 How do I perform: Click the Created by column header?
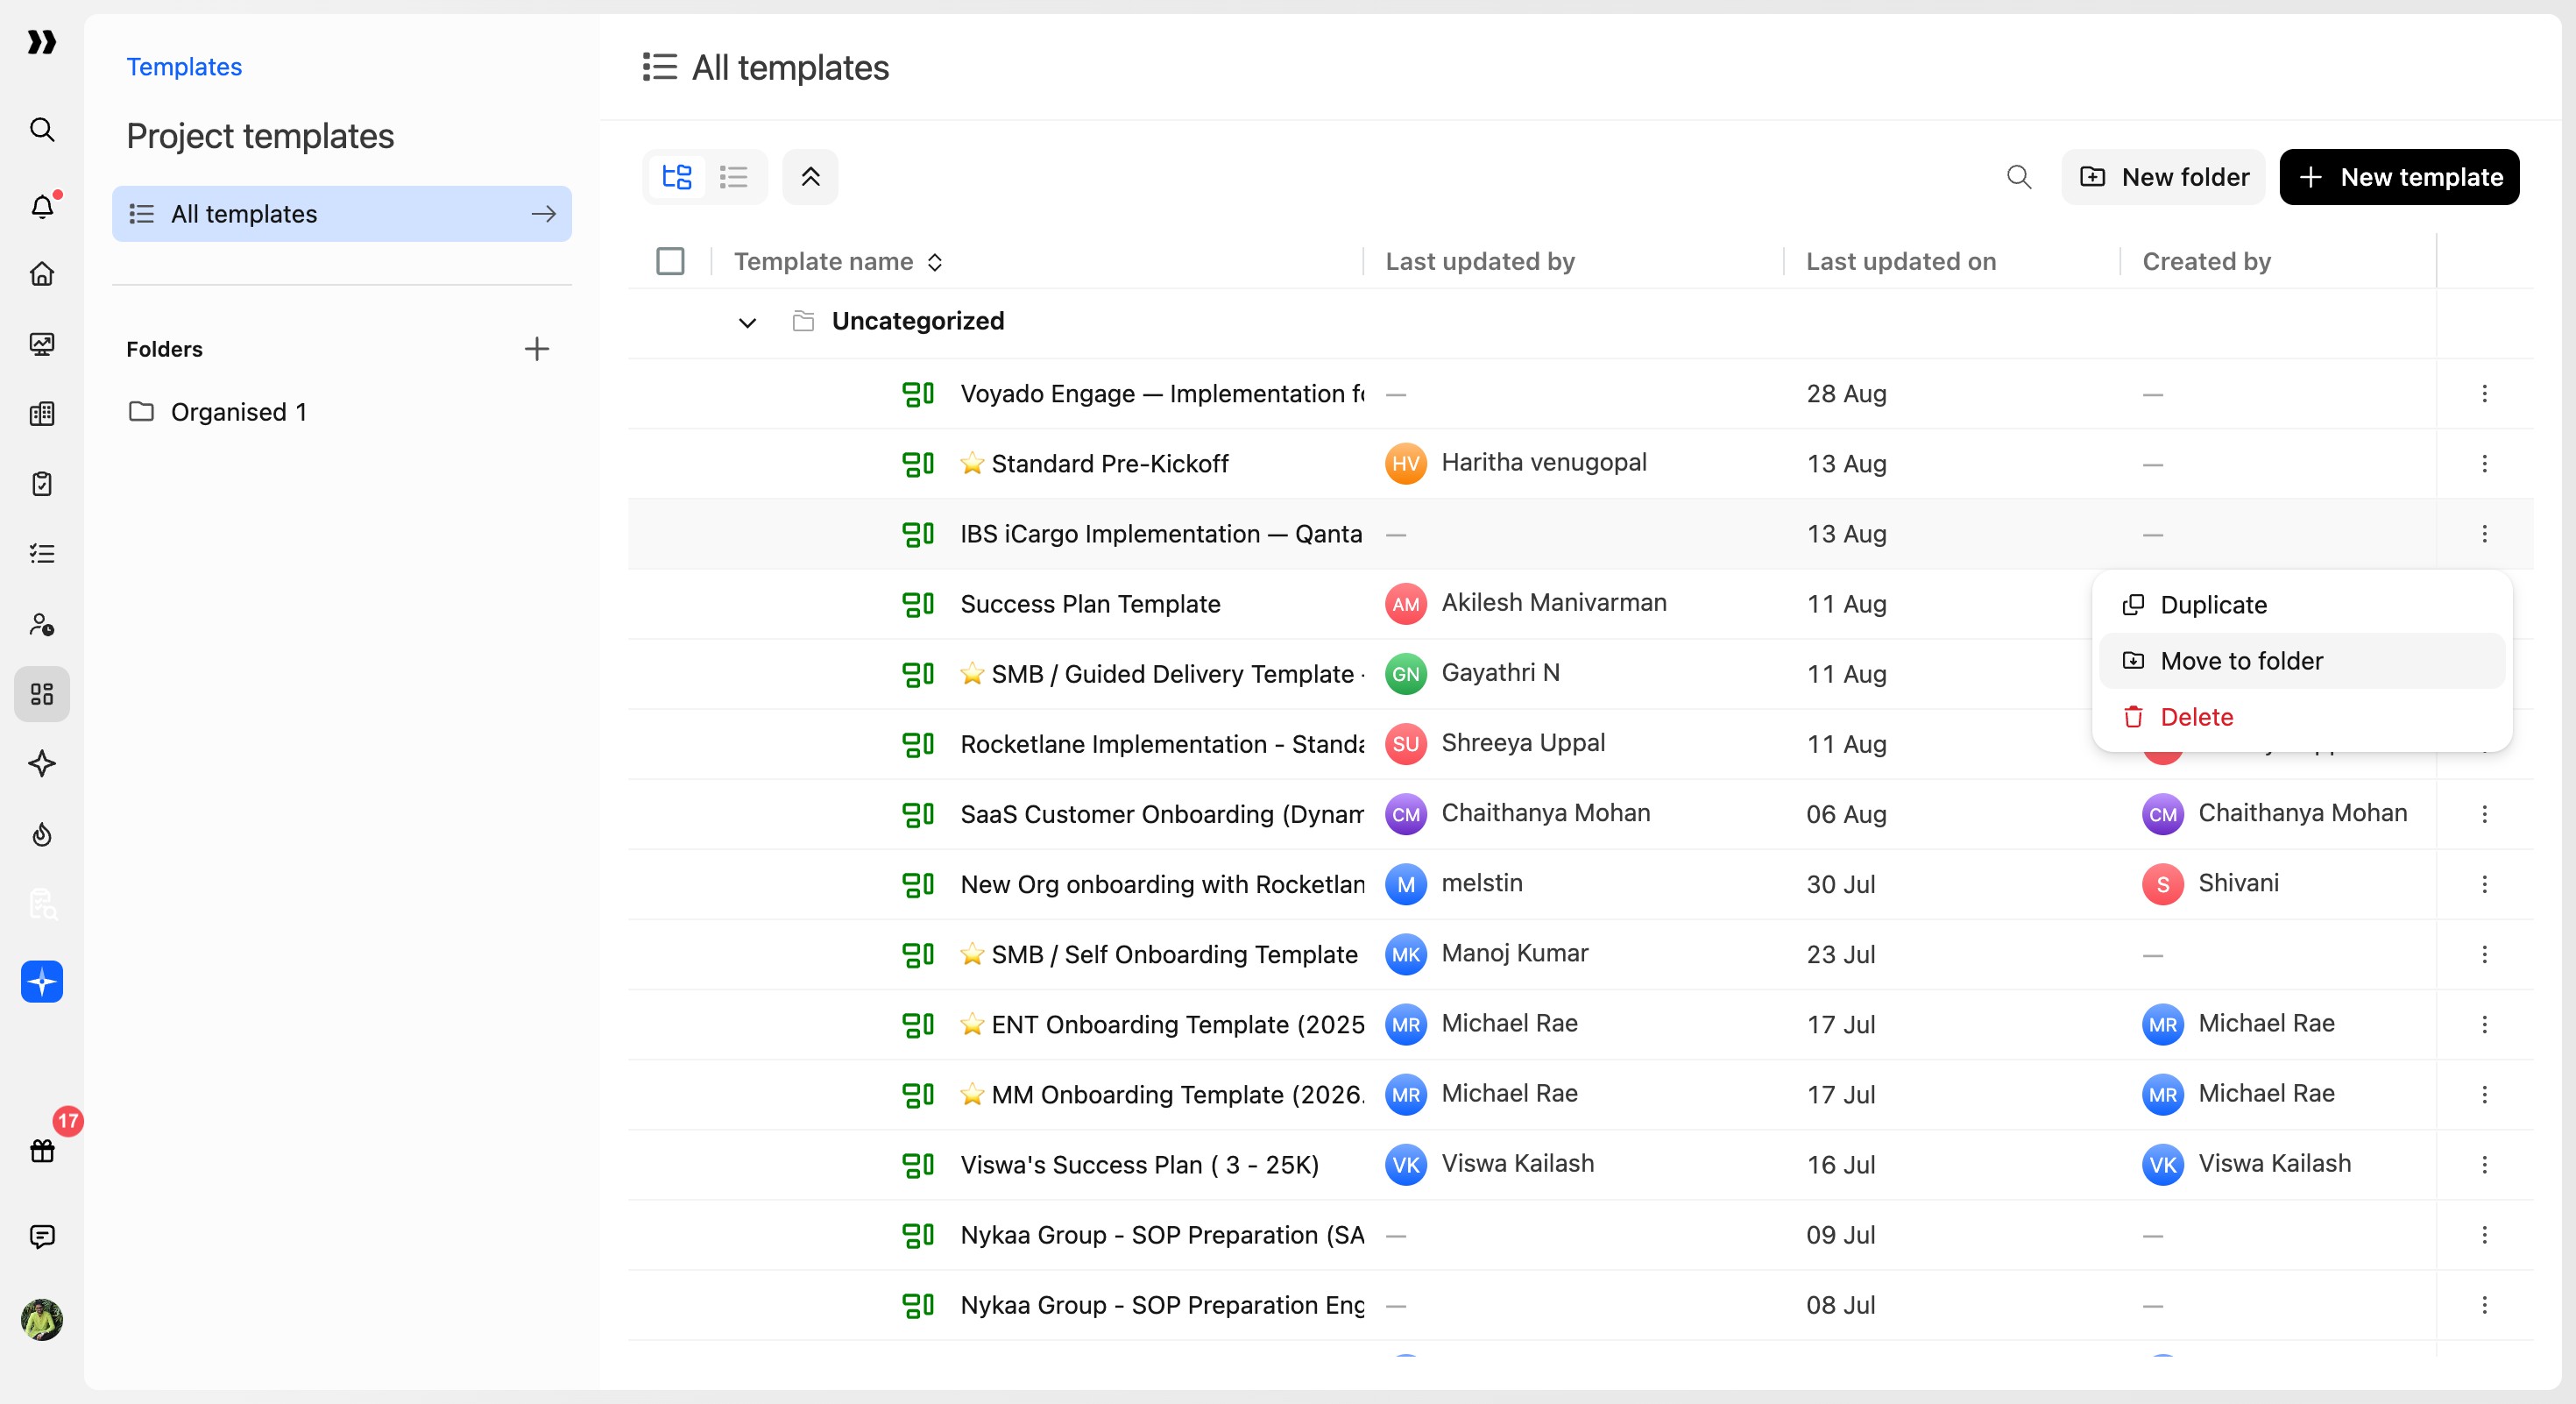(x=2206, y=261)
